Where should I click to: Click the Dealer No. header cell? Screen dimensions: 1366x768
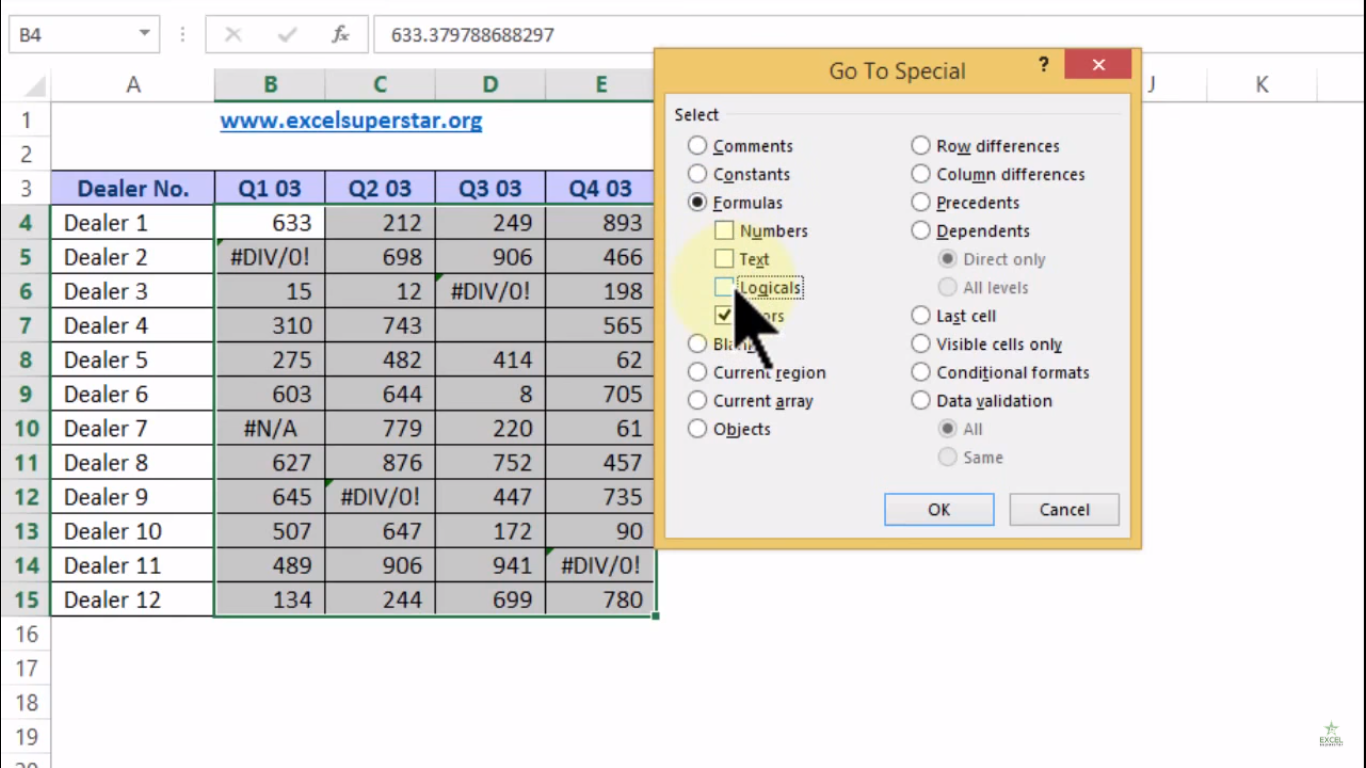tap(133, 188)
